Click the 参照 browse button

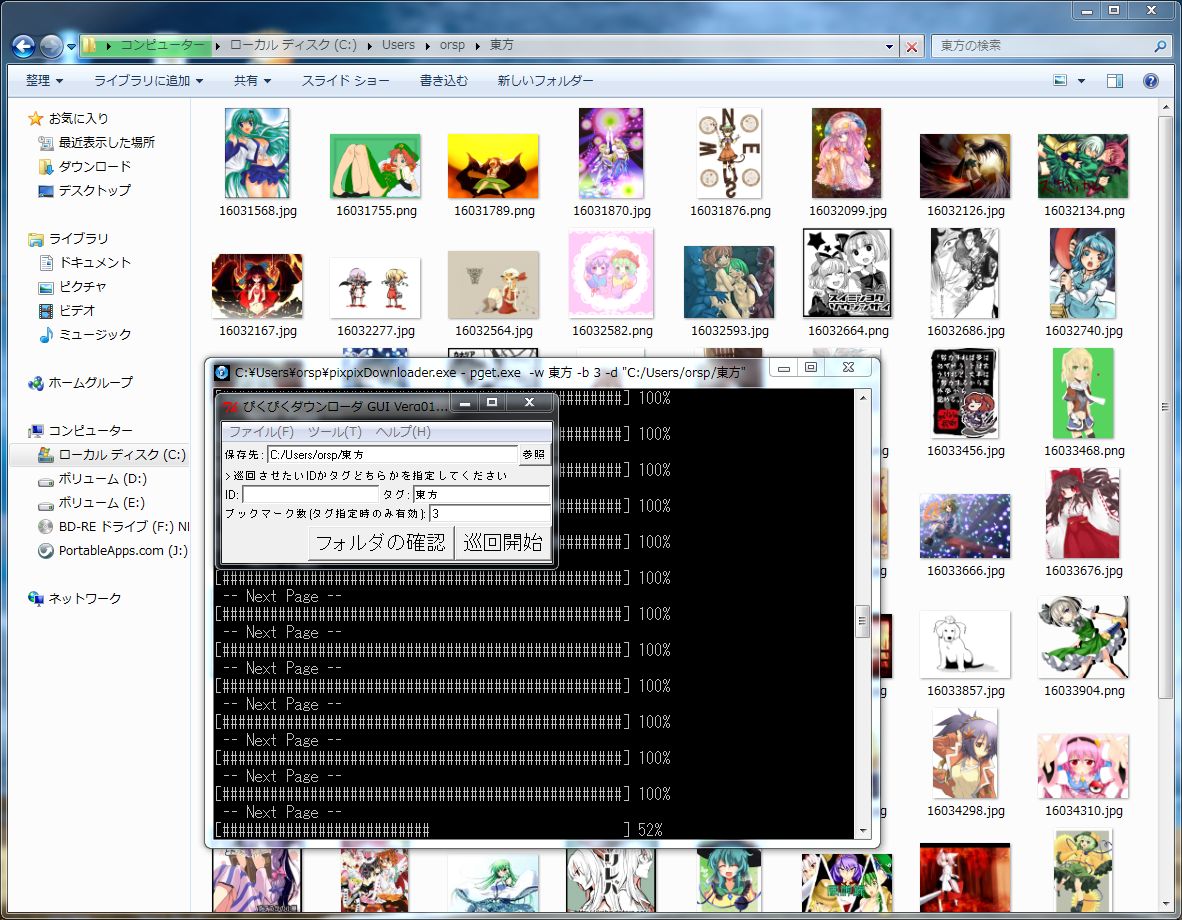[x=534, y=455]
